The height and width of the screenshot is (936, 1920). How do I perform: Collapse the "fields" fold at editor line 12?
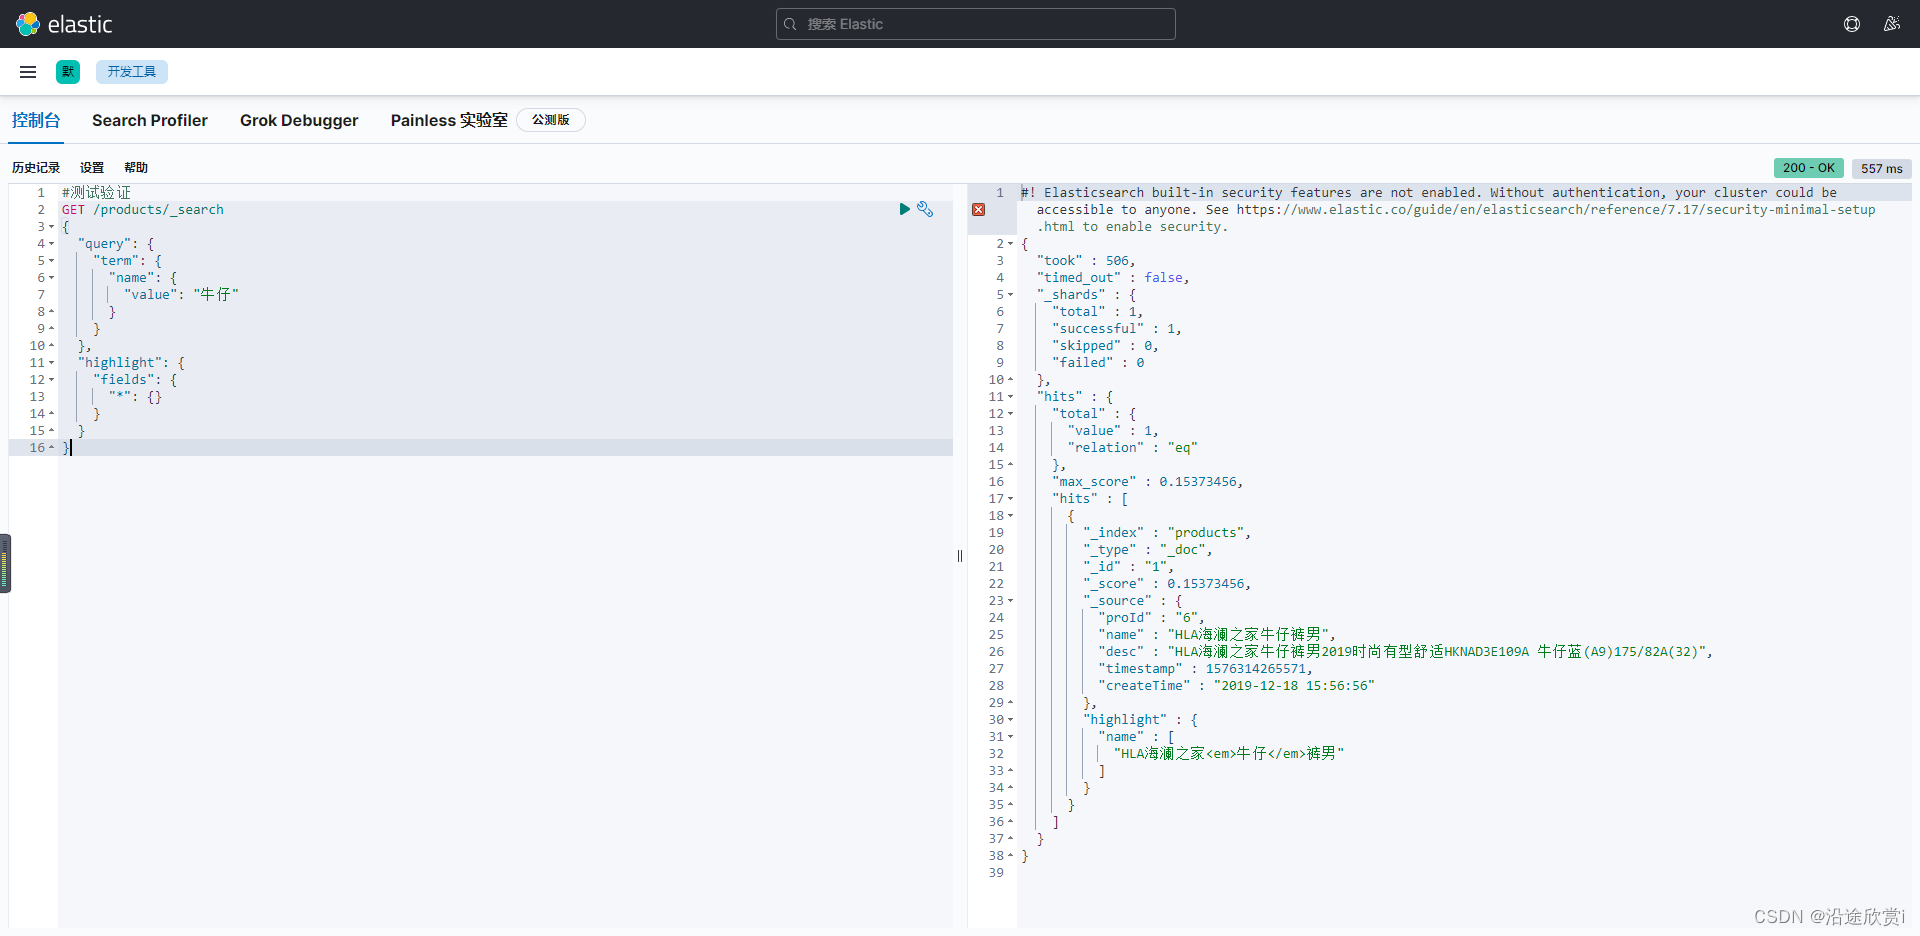point(52,380)
